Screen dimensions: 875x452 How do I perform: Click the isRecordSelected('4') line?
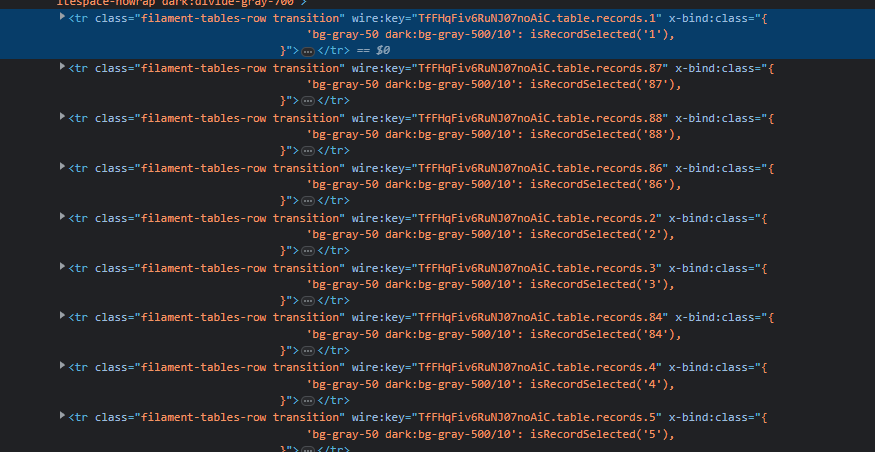click(x=491, y=384)
